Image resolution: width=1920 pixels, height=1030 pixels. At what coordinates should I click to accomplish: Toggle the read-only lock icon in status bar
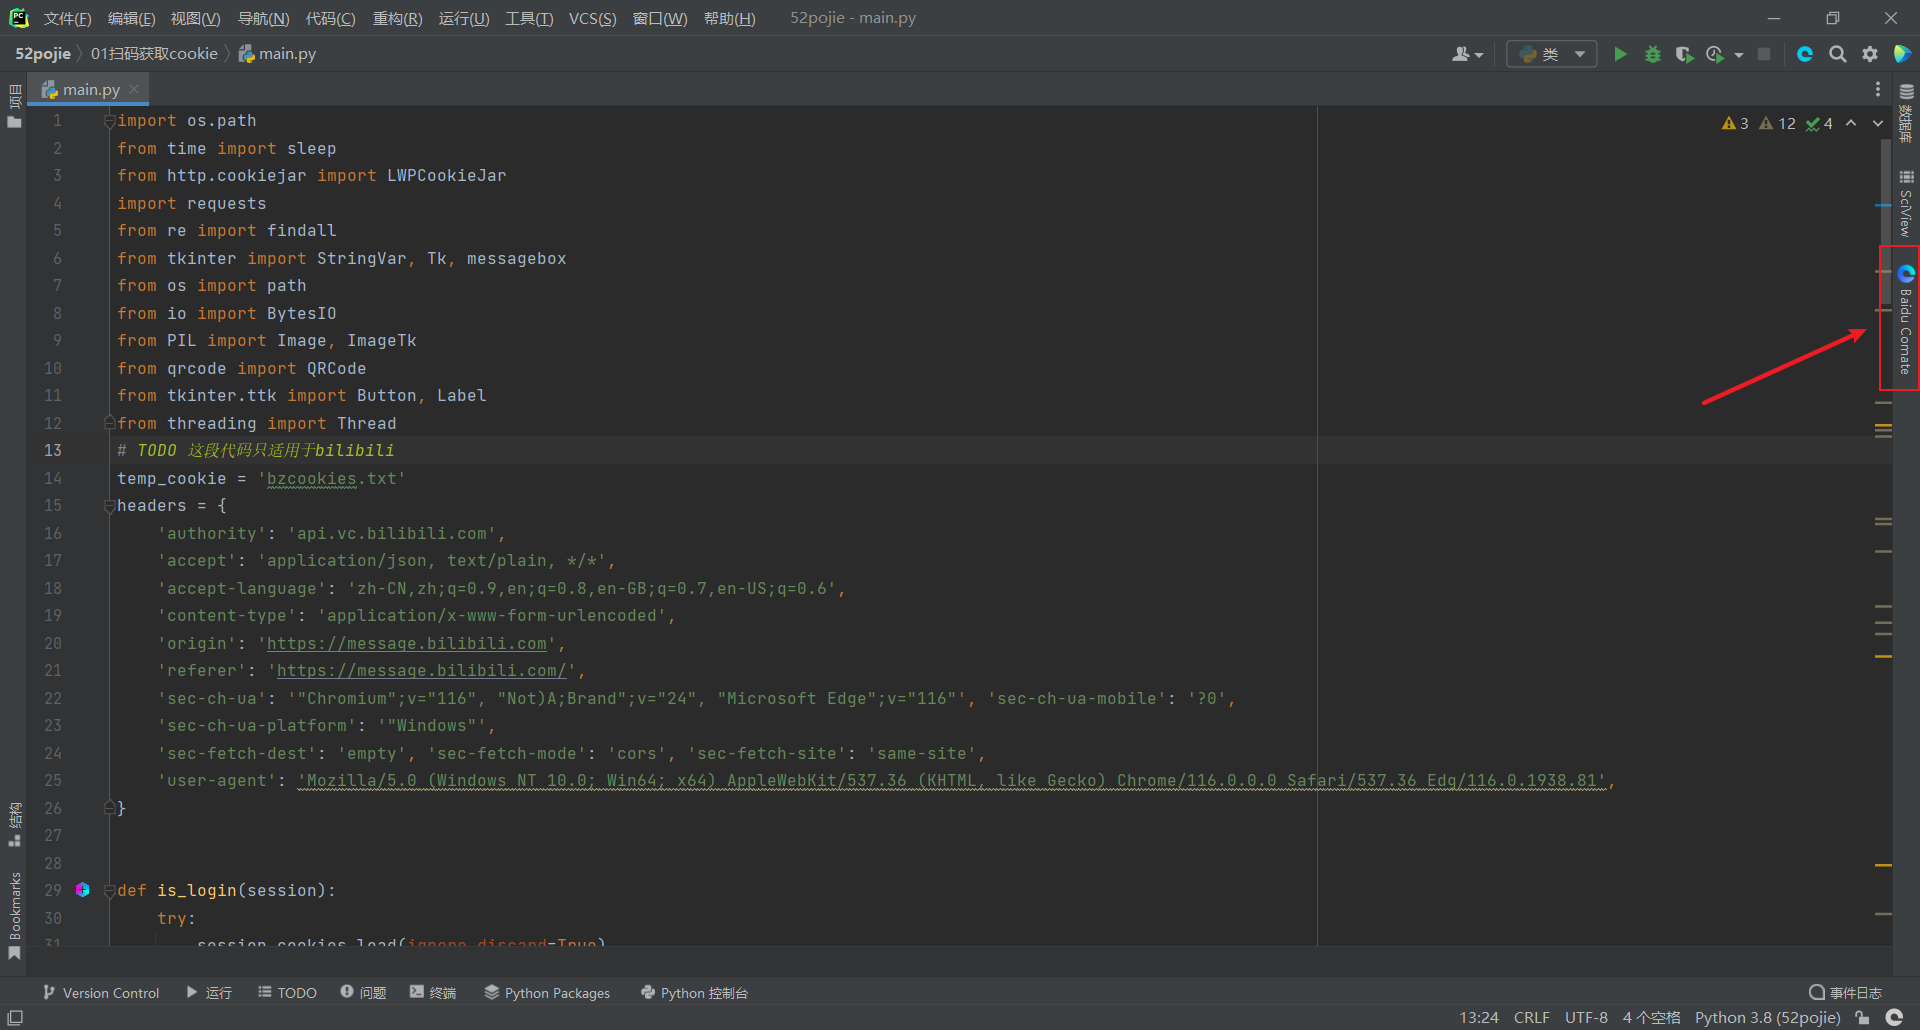click(x=1862, y=1017)
